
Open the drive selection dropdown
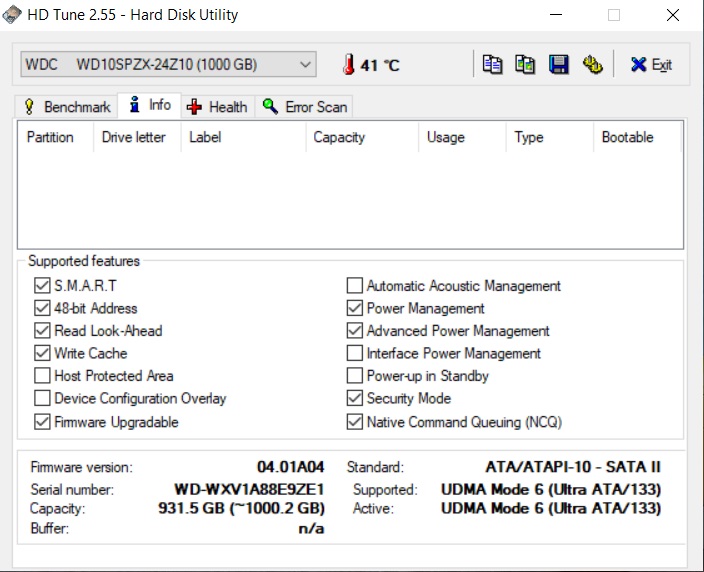168,65
